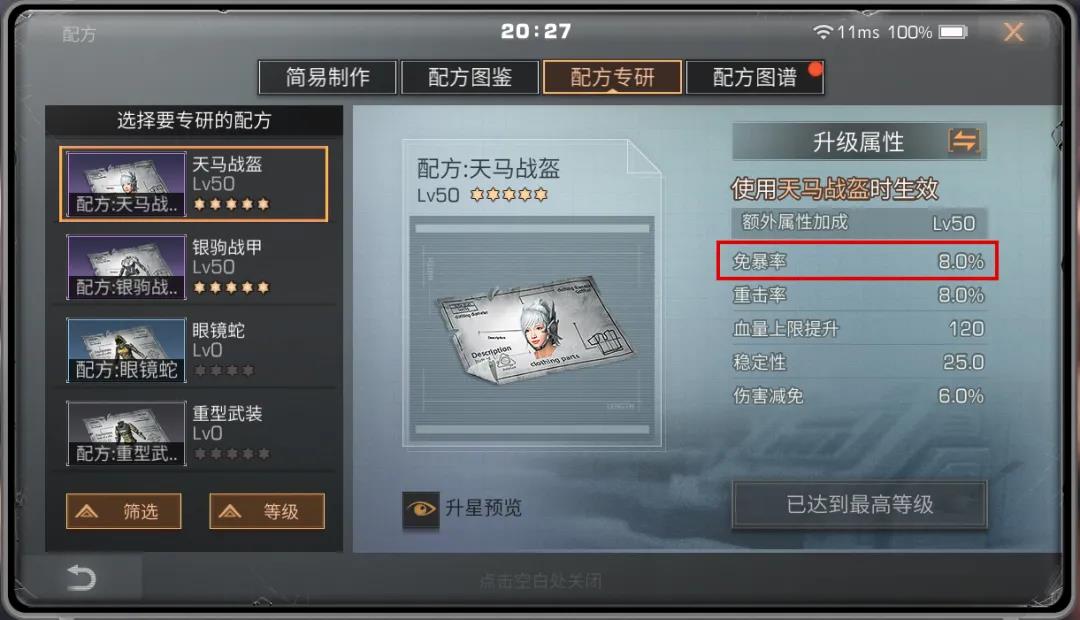Close the recipe window with orange X
This screenshot has height=620, width=1080.
pyautogui.click(x=1013, y=32)
